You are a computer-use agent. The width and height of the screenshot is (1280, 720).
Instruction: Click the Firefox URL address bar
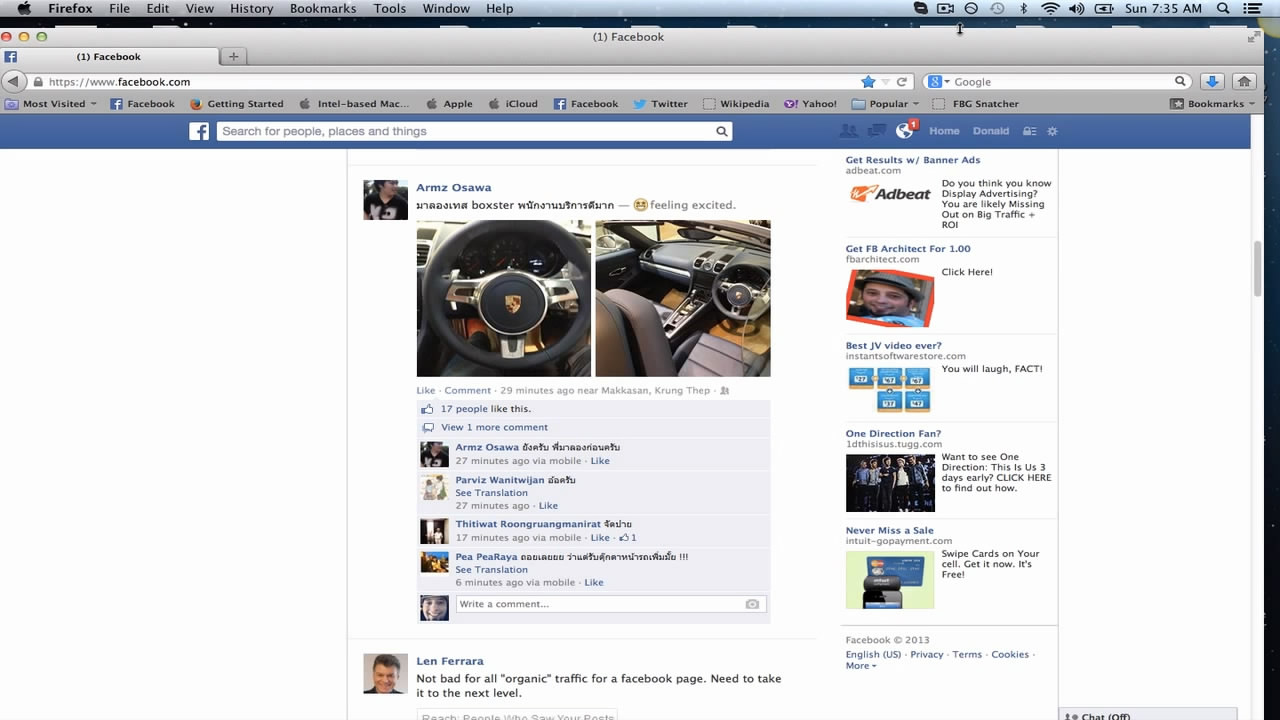coord(450,82)
